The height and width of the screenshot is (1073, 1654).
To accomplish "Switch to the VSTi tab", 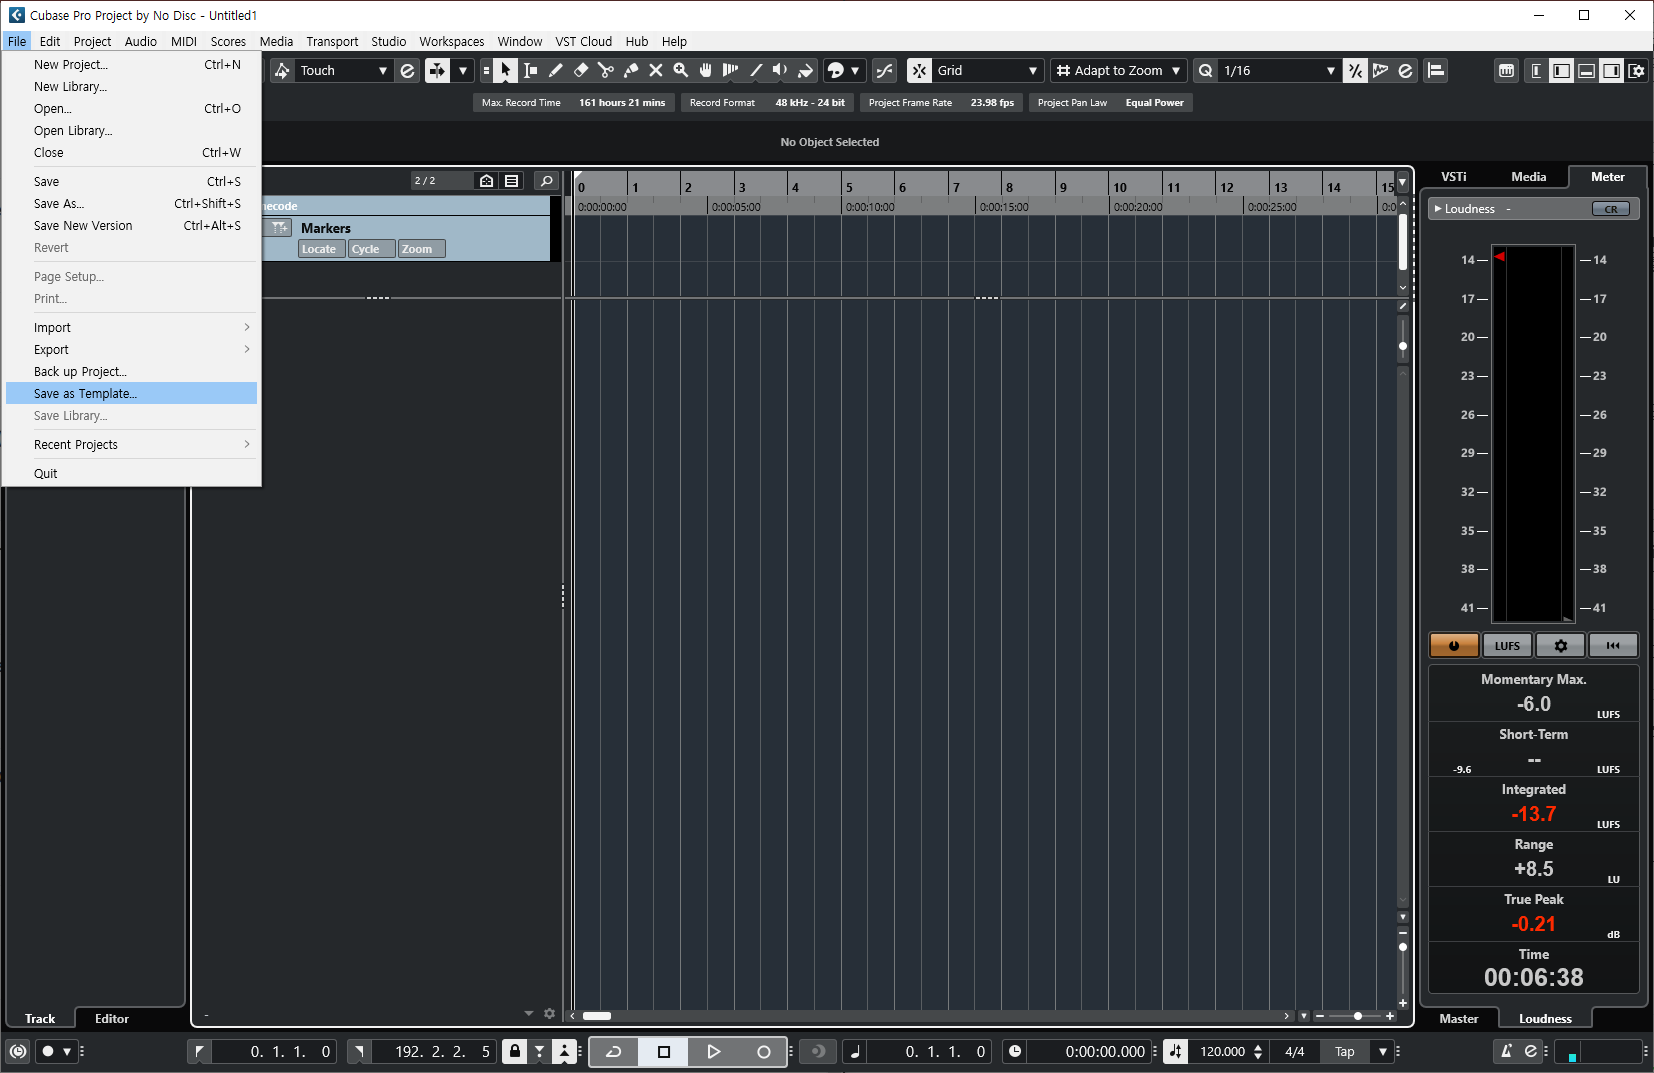I will 1454,176.
